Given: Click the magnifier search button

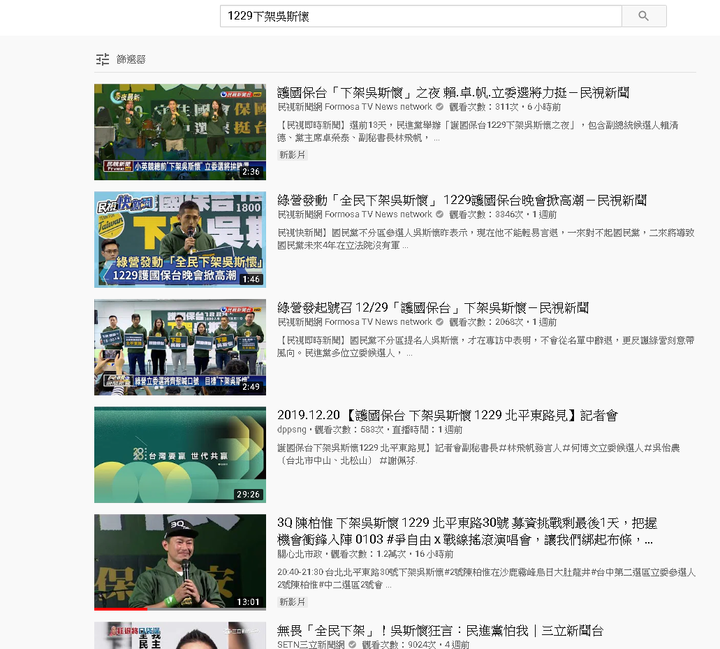Looking at the screenshot, I should [x=644, y=16].
